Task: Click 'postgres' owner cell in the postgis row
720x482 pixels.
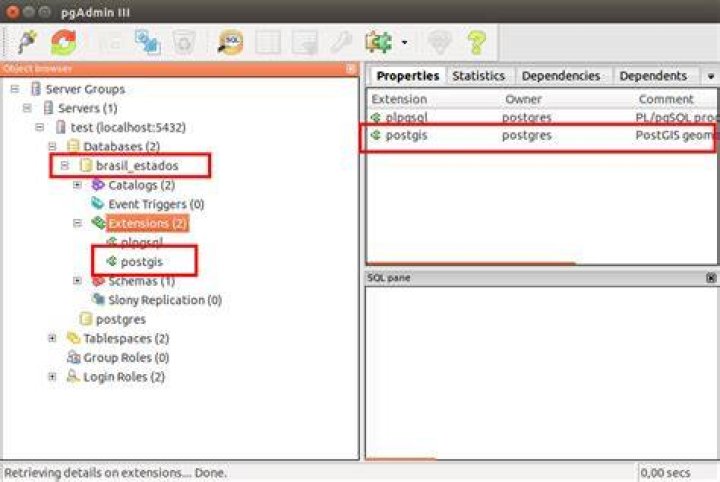Action: (x=527, y=135)
